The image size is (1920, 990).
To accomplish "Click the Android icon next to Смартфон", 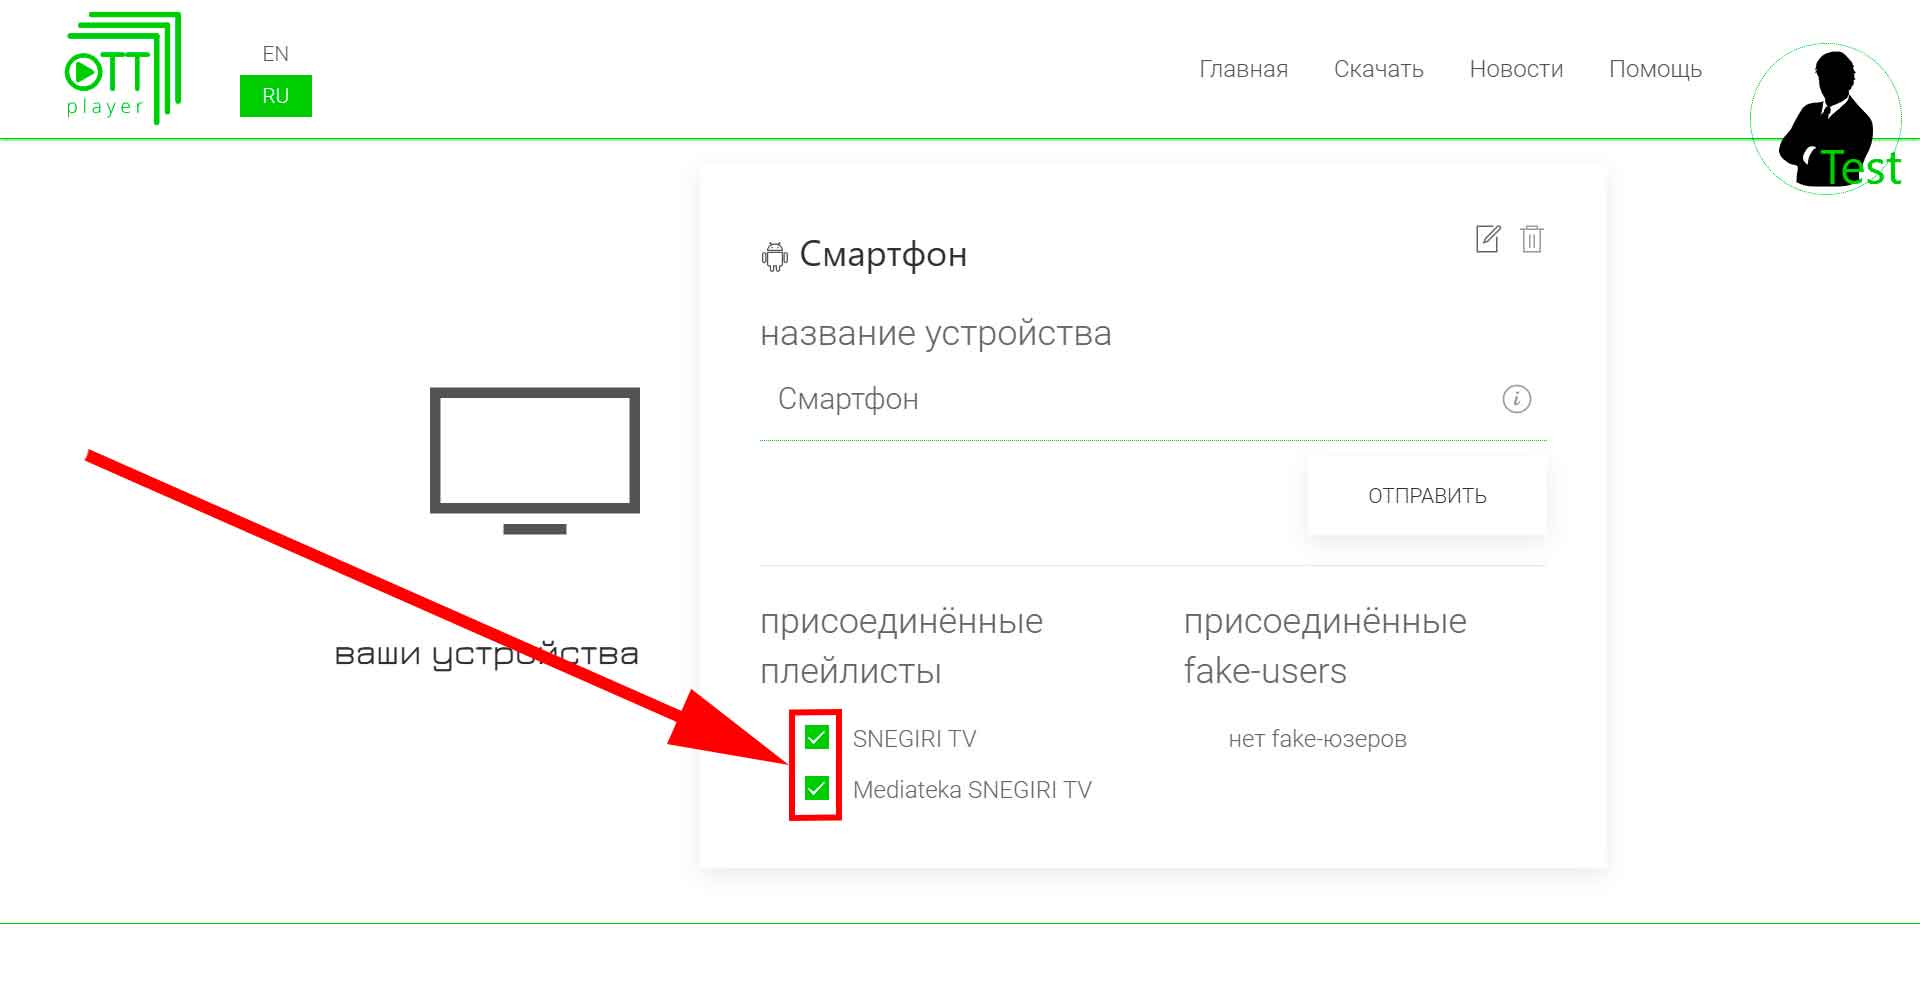I will [774, 256].
